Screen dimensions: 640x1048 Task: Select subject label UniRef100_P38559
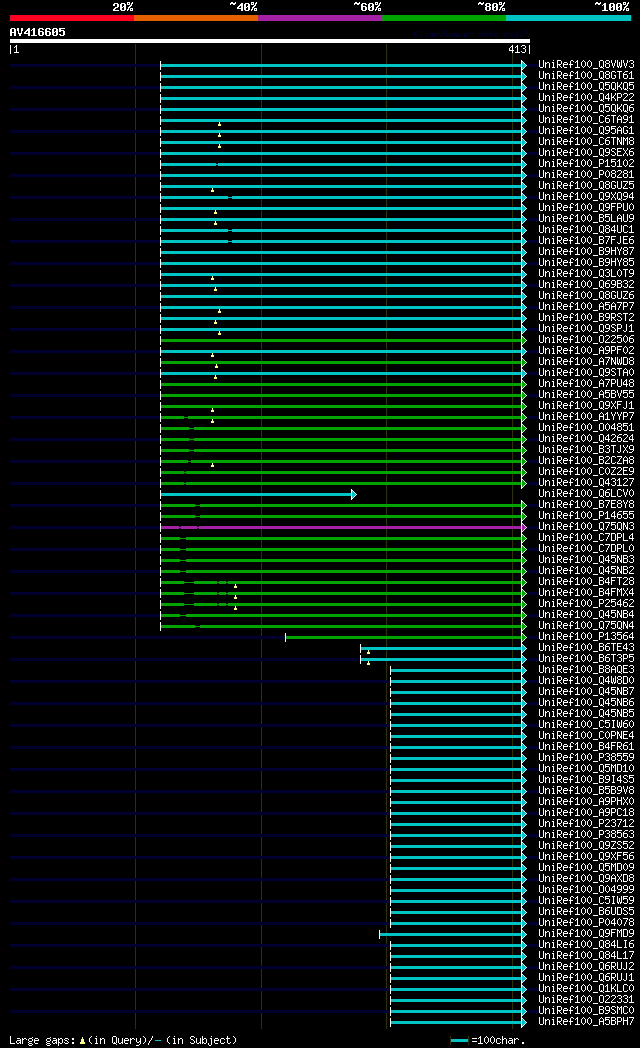click(x=586, y=758)
